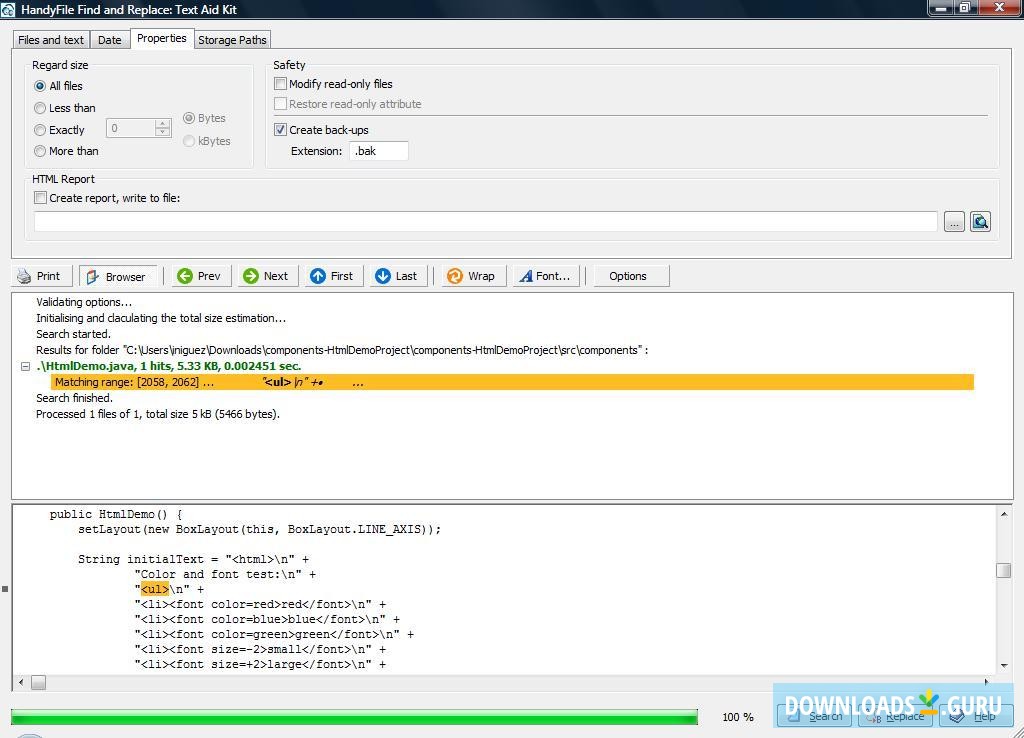The width and height of the screenshot is (1024, 738).
Task: Click the vertical scrollbar thumb in code preview
Action: [1004, 570]
